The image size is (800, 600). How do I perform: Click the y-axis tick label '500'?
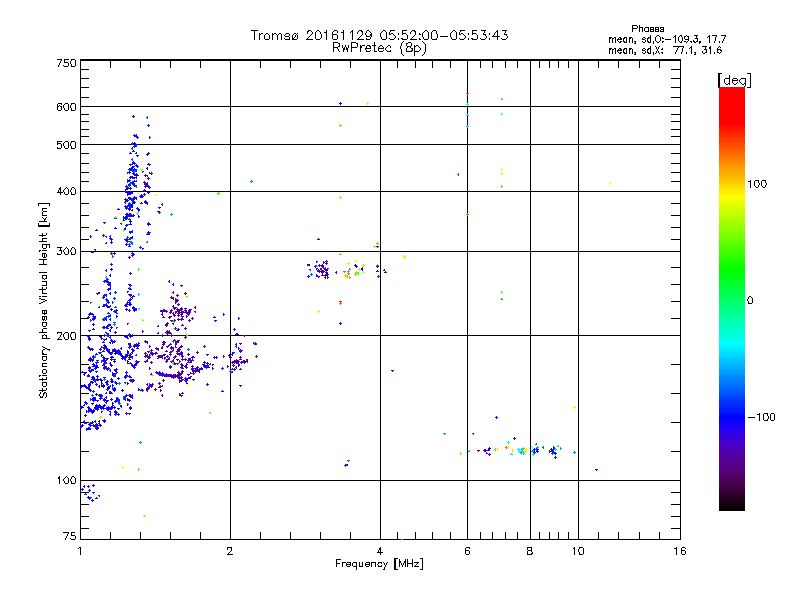pyautogui.click(x=66, y=145)
